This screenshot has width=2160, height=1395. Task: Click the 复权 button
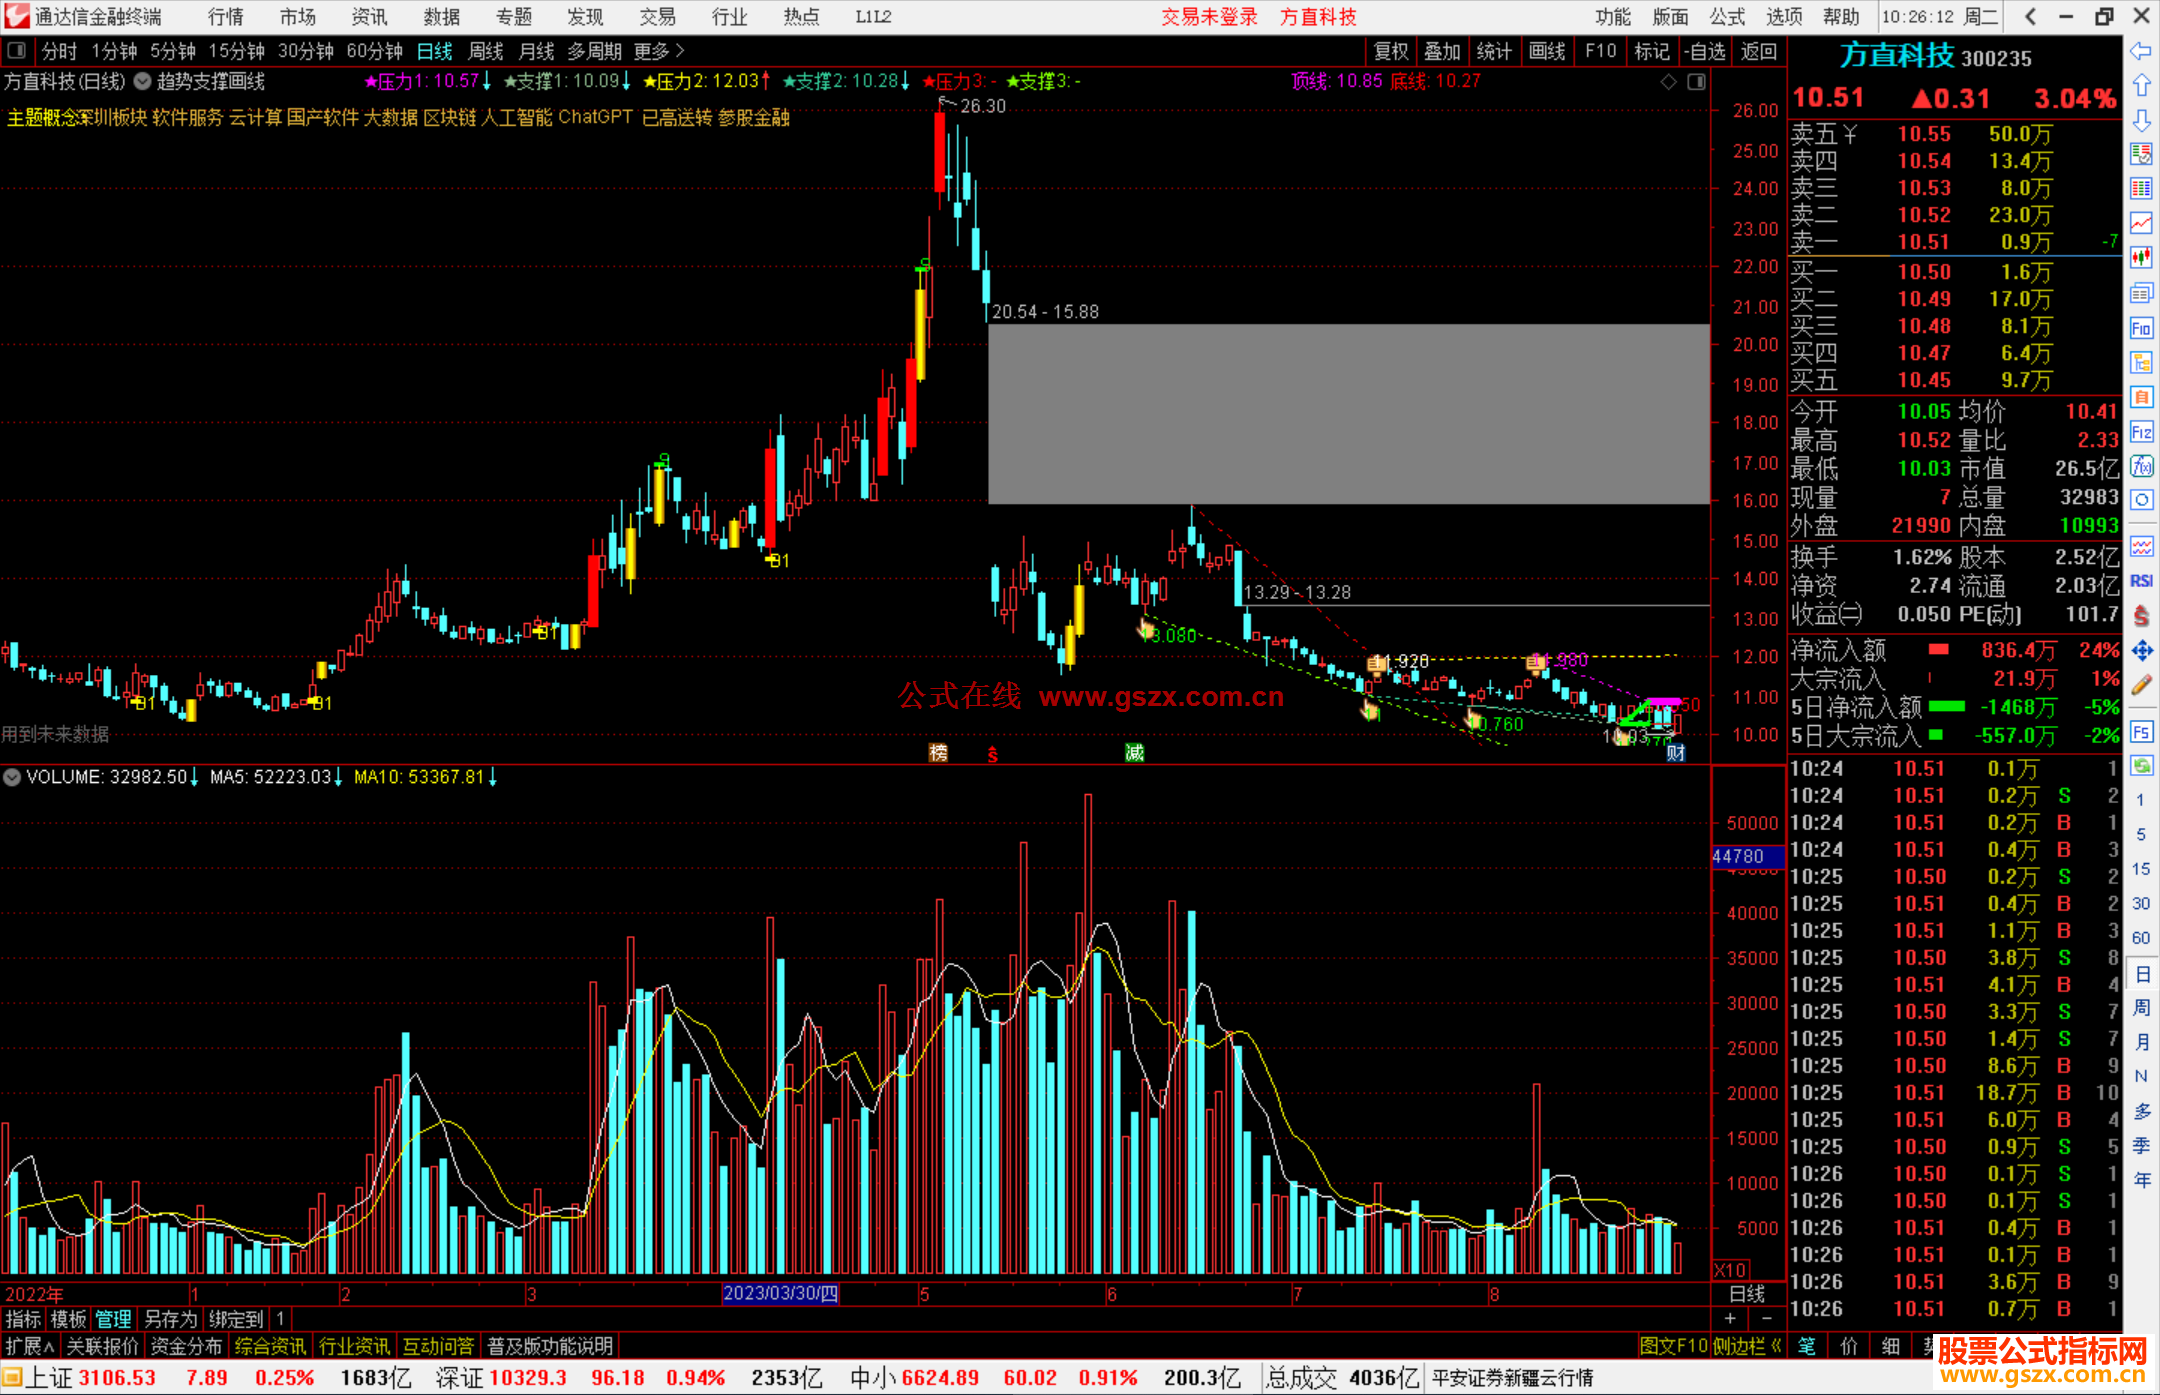click(x=1390, y=51)
